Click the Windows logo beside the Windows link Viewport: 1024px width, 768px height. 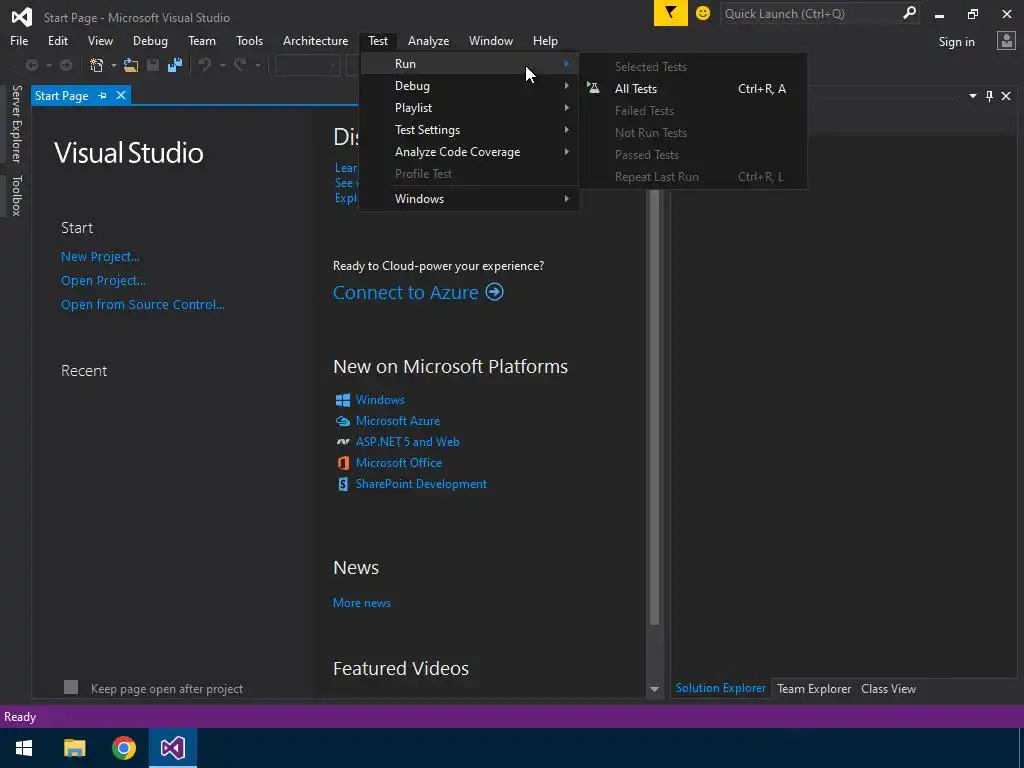pos(343,400)
